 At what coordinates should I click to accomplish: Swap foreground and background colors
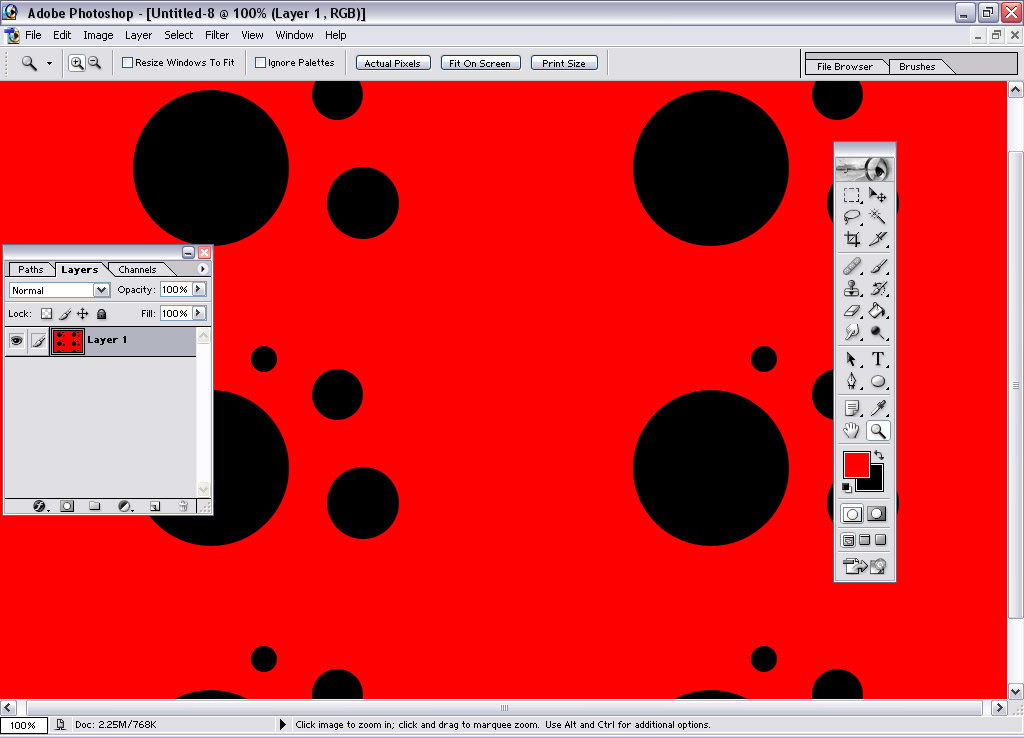[x=879, y=455]
